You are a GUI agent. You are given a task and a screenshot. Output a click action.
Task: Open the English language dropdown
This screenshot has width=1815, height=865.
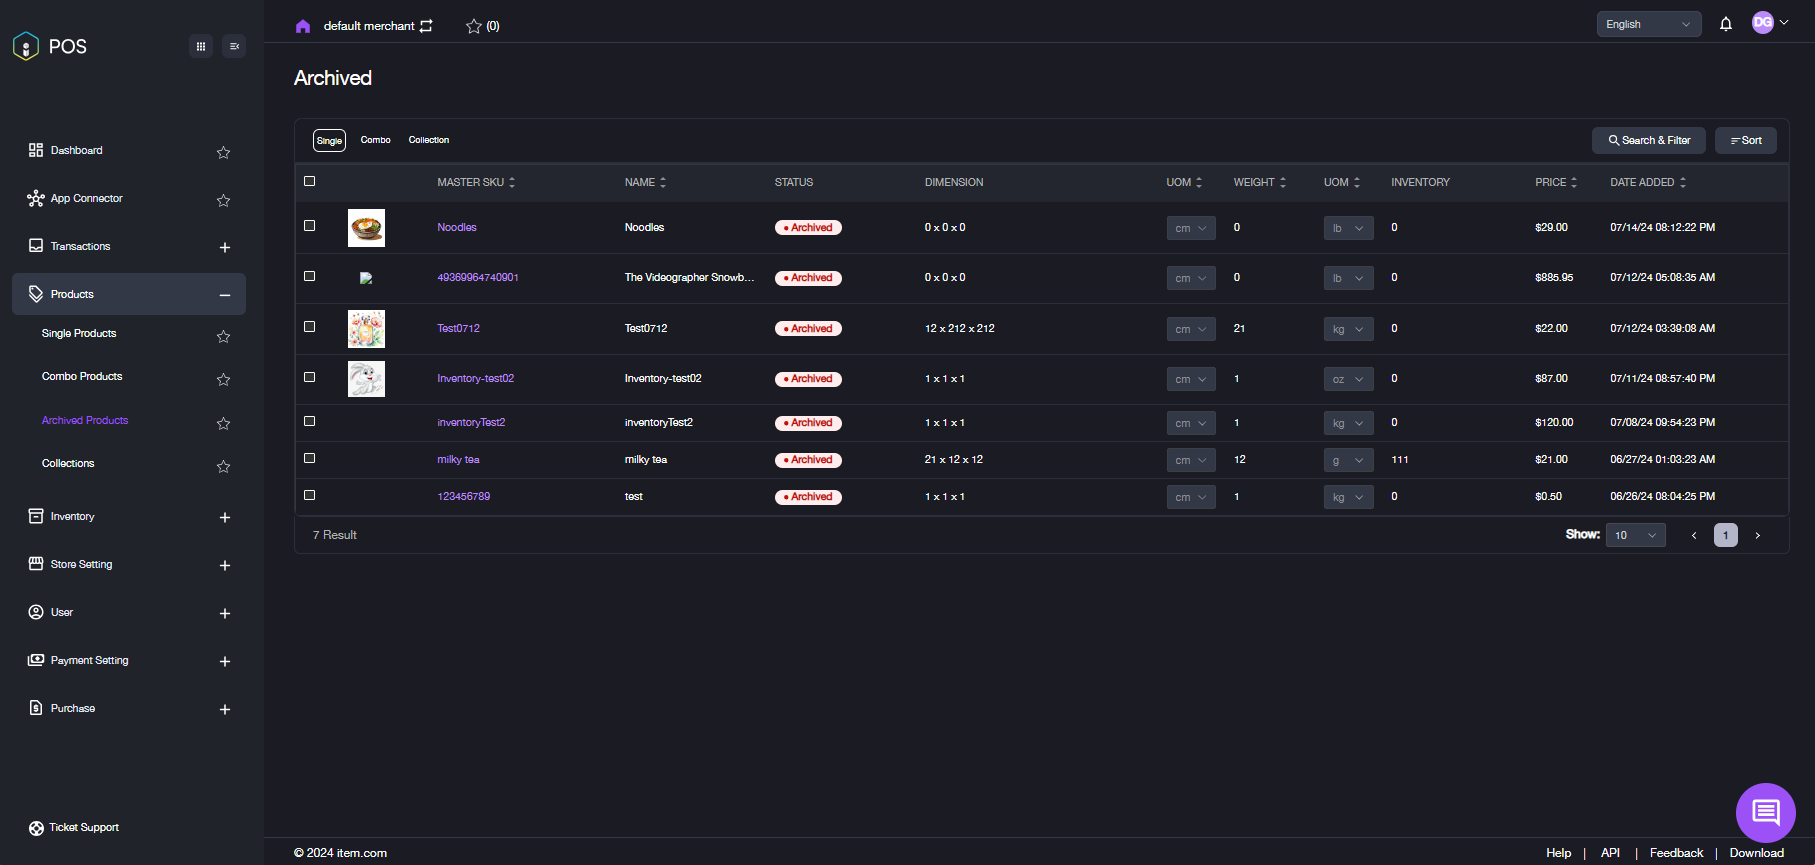(1648, 24)
